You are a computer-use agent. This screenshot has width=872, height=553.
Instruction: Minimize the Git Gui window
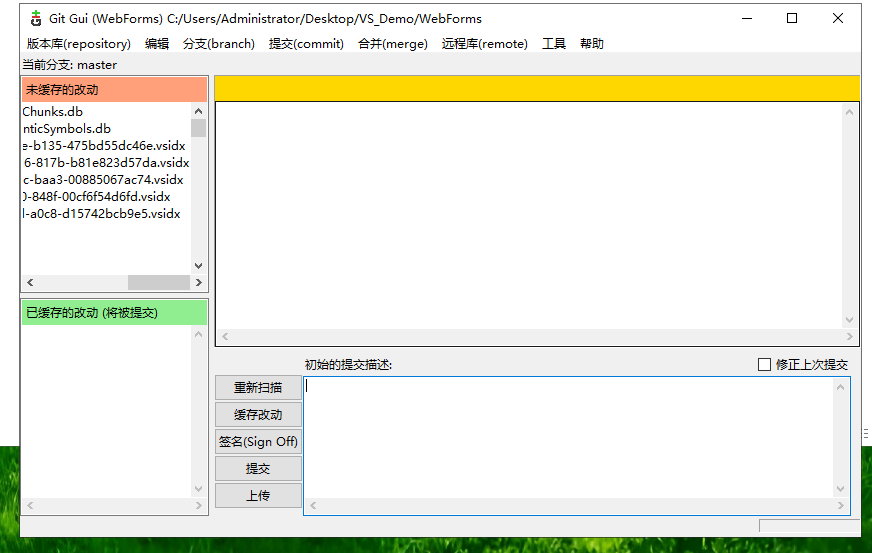click(x=747, y=18)
